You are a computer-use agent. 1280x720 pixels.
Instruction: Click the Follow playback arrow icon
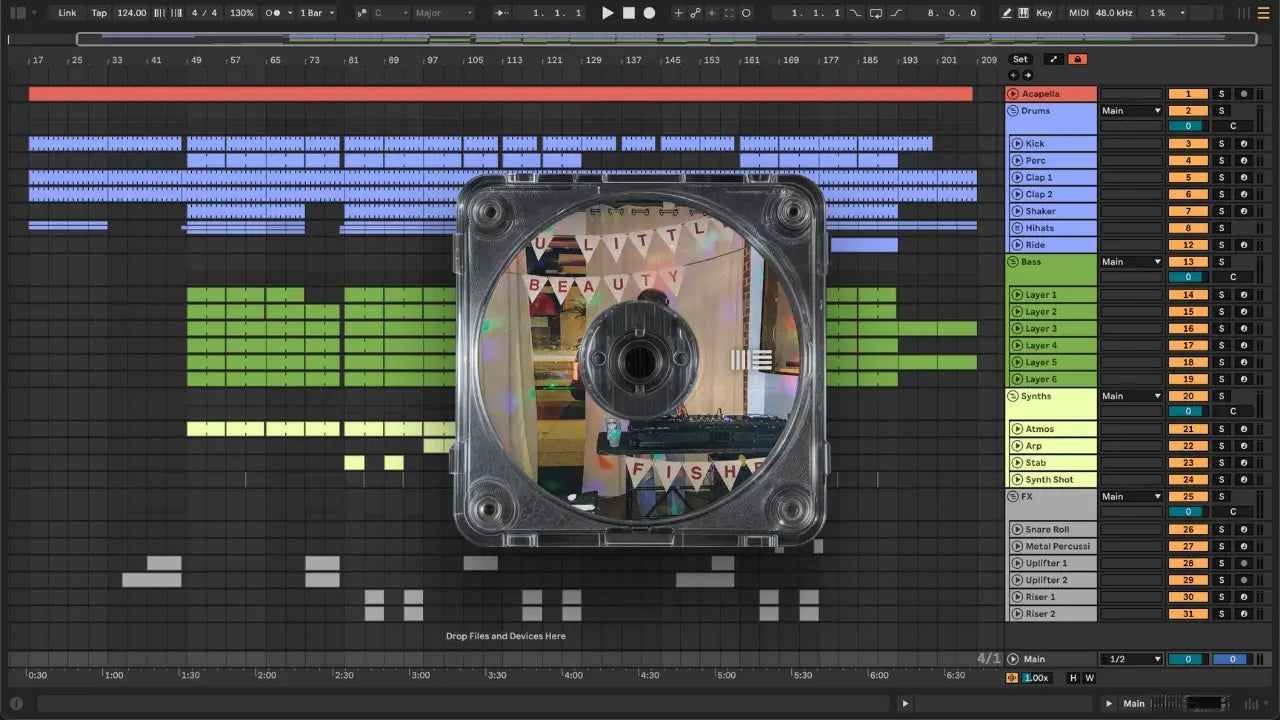[x=502, y=13]
